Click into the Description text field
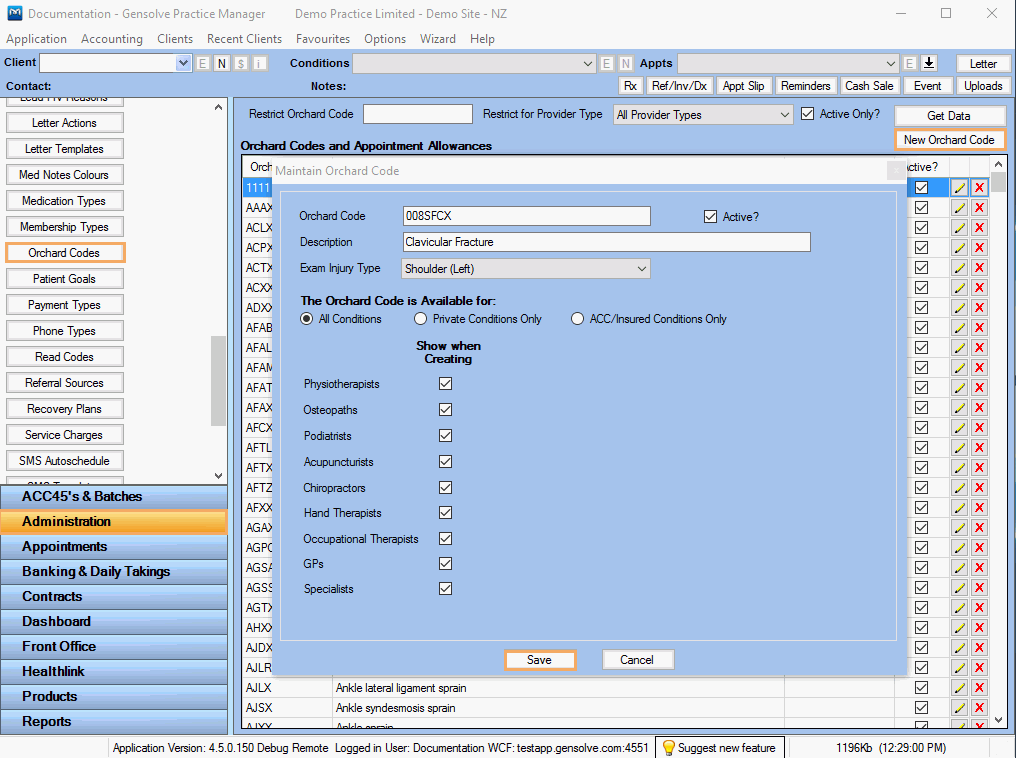The height and width of the screenshot is (758, 1016). pyautogui.click(x=606, y=242)
